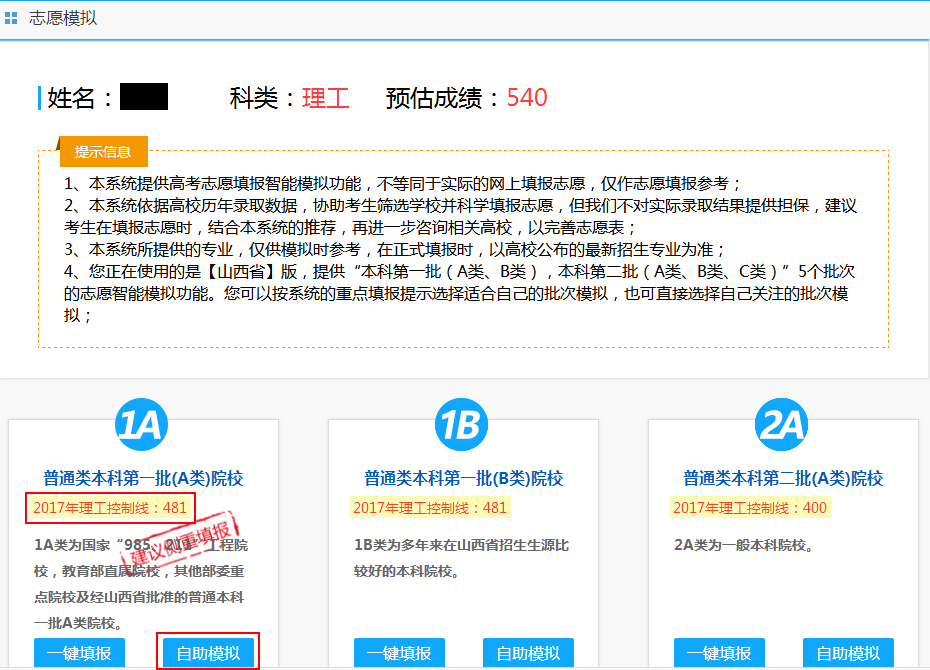930x670 pixels.
Task: Open 普通类本科第一批(A类)院校 title link
Action: [143, 478]
